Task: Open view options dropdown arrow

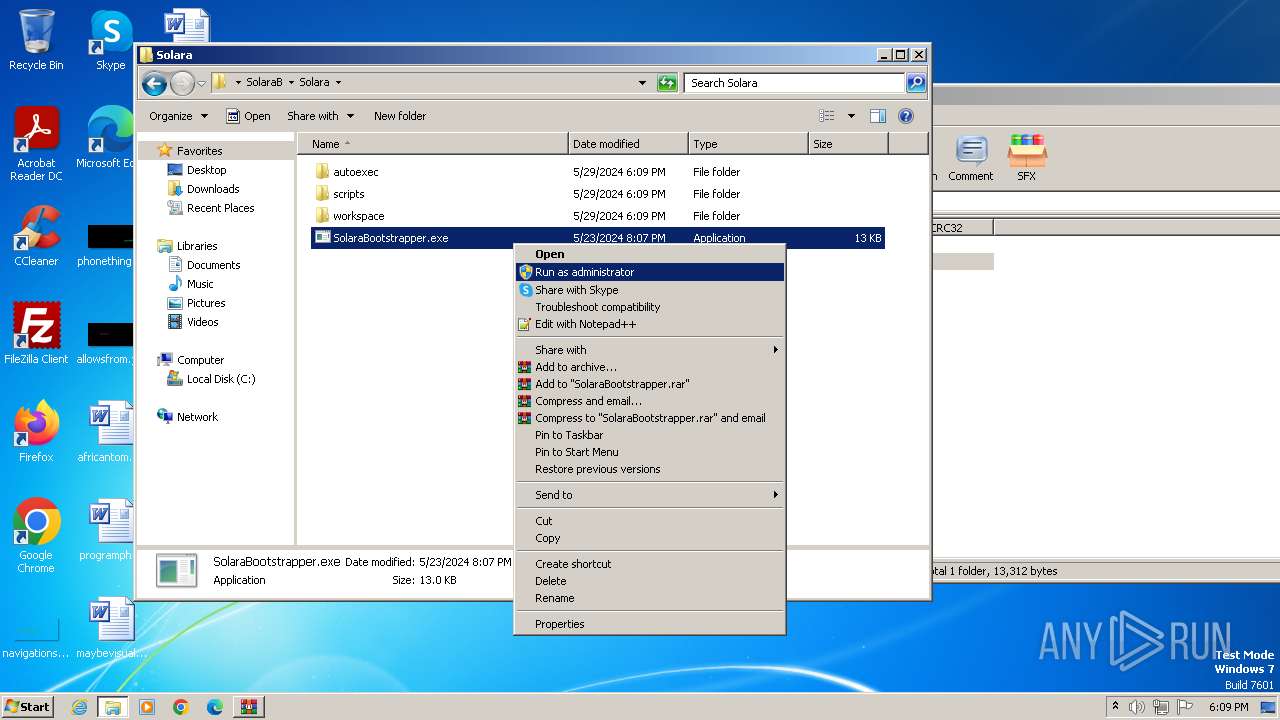Action: [x=851, y=116]
